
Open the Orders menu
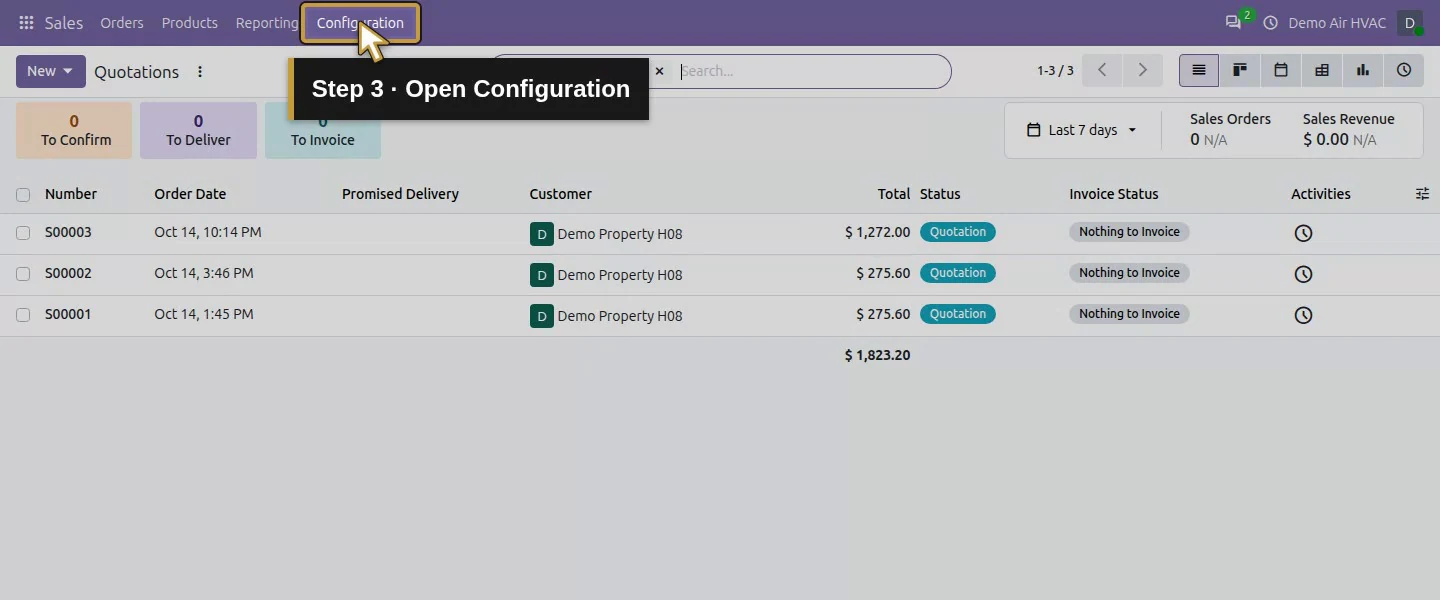pos(122,23)
